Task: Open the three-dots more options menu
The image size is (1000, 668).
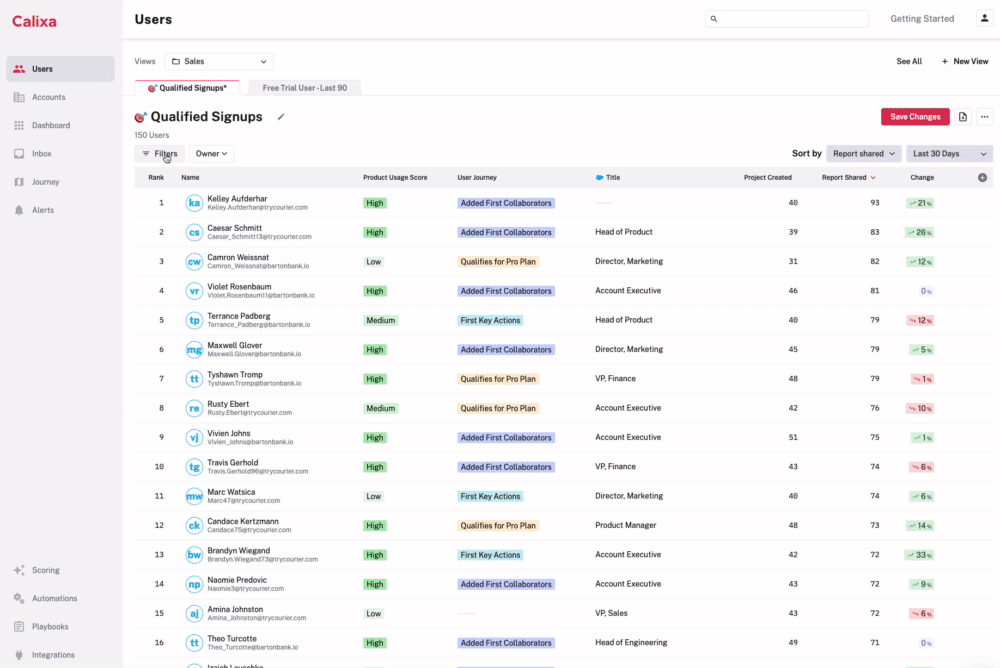Action: [985, 117]
